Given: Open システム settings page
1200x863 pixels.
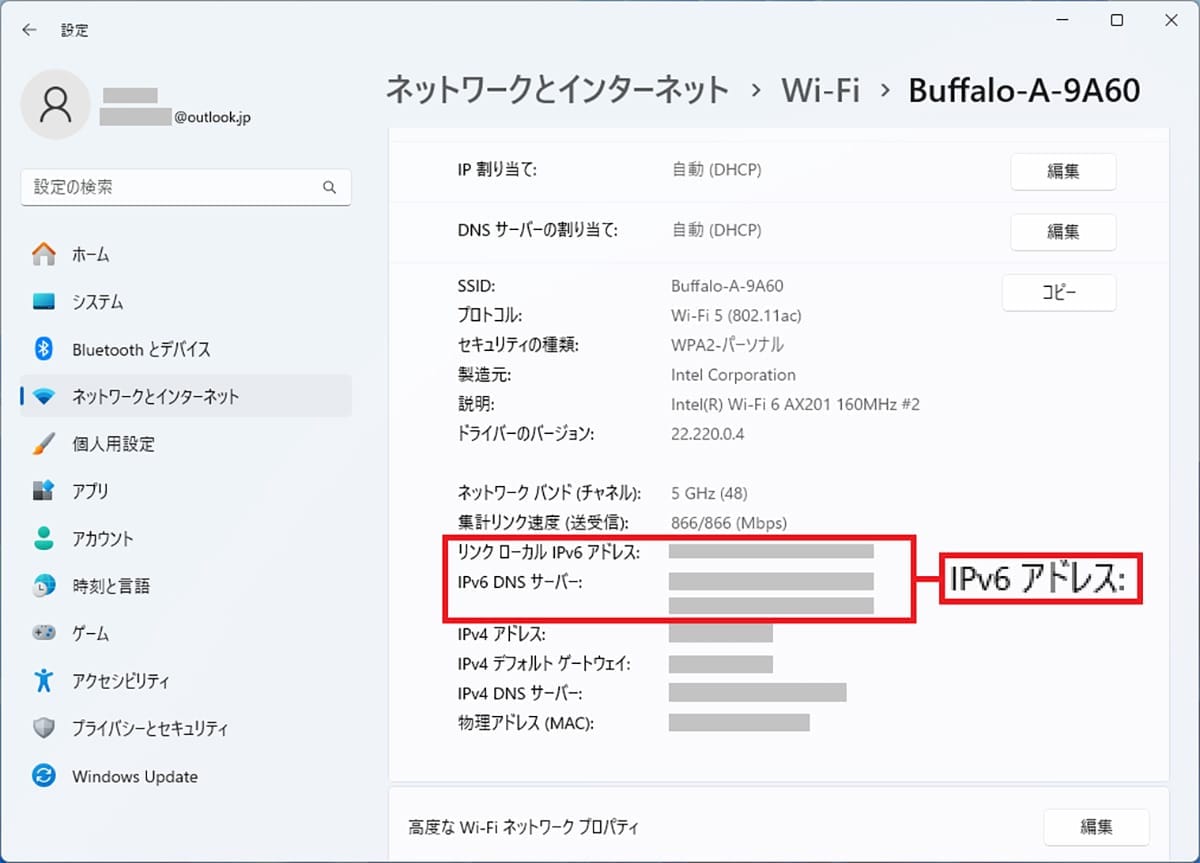Looking at the screenshot, I should click(186, 301).
